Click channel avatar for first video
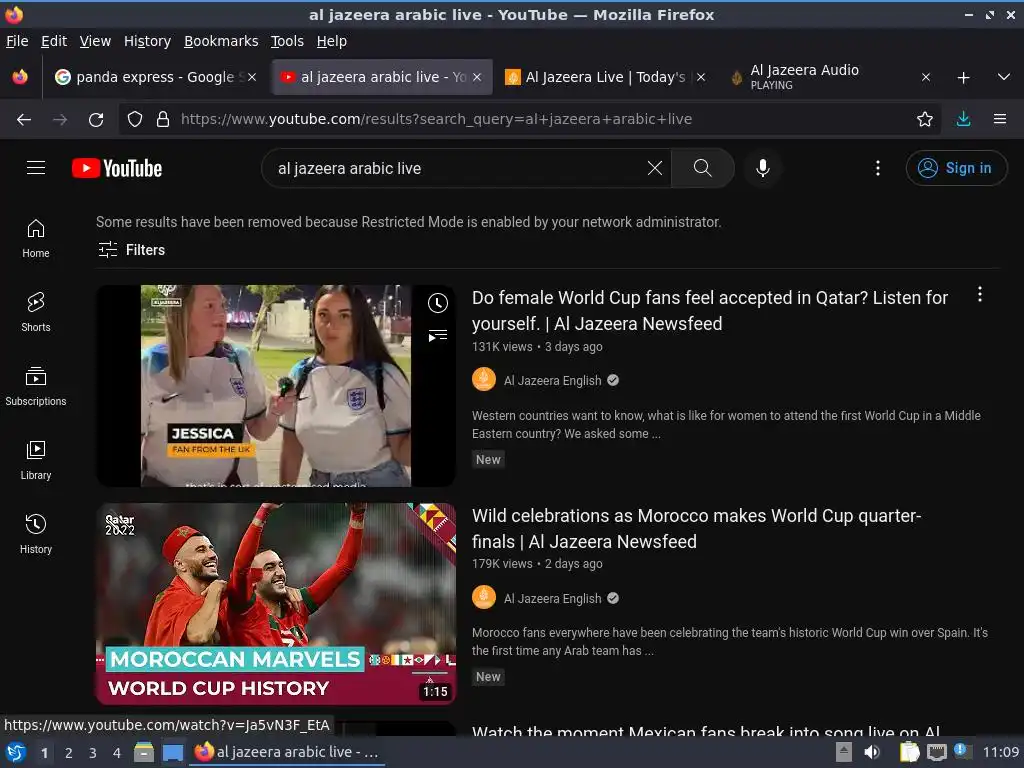1024x768 pixels. [x=484, y=379]
